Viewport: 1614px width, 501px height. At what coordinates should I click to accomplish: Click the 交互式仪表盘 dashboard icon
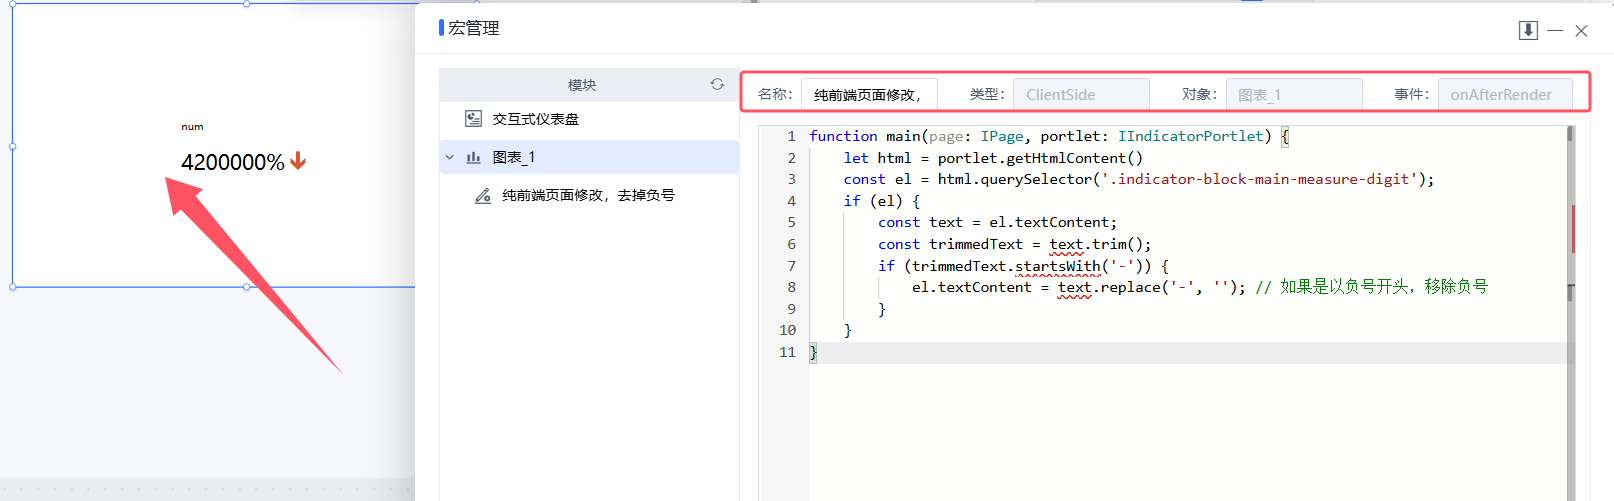474,119
